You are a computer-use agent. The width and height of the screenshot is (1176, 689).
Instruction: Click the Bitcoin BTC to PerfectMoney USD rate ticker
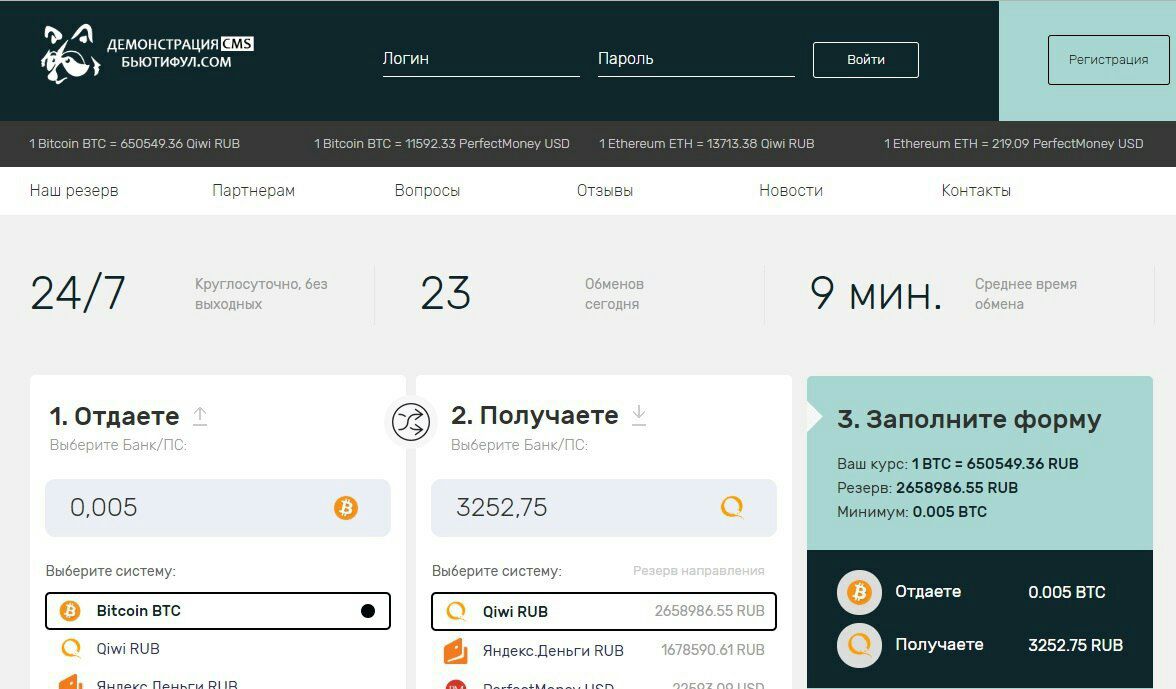point(442,143)
